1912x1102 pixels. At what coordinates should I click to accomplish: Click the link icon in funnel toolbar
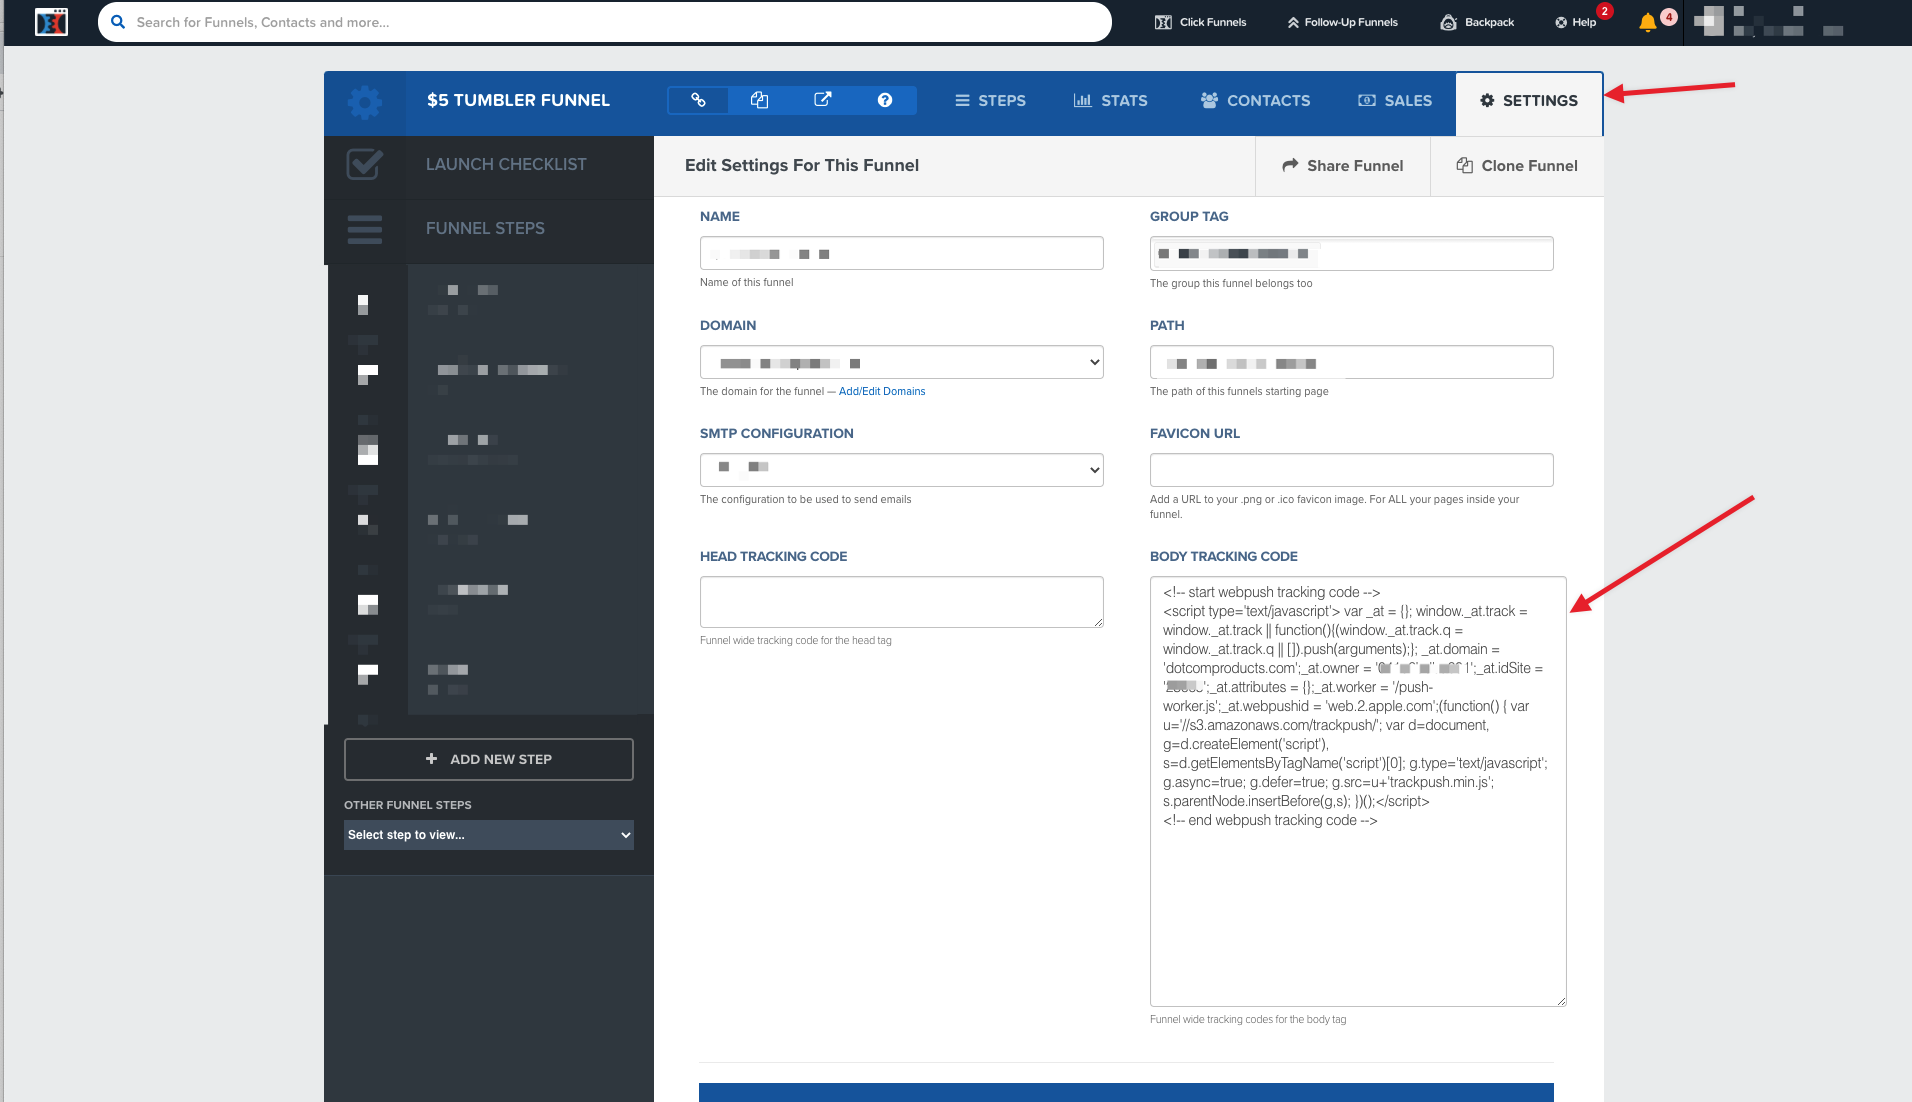pyautogui.click(x=698, y=100)
